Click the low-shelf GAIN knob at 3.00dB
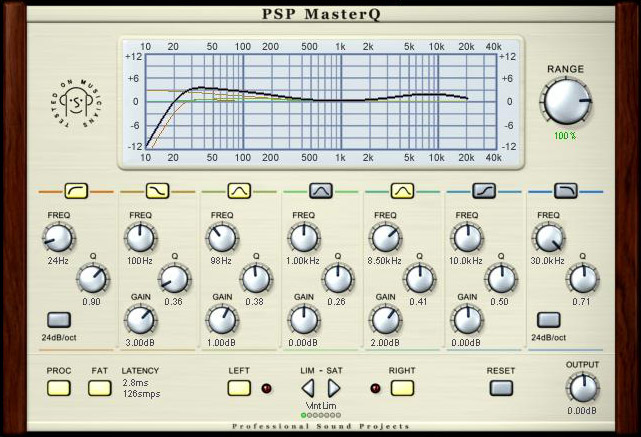This screenshot has width=641, height=437. click(140, 320)
